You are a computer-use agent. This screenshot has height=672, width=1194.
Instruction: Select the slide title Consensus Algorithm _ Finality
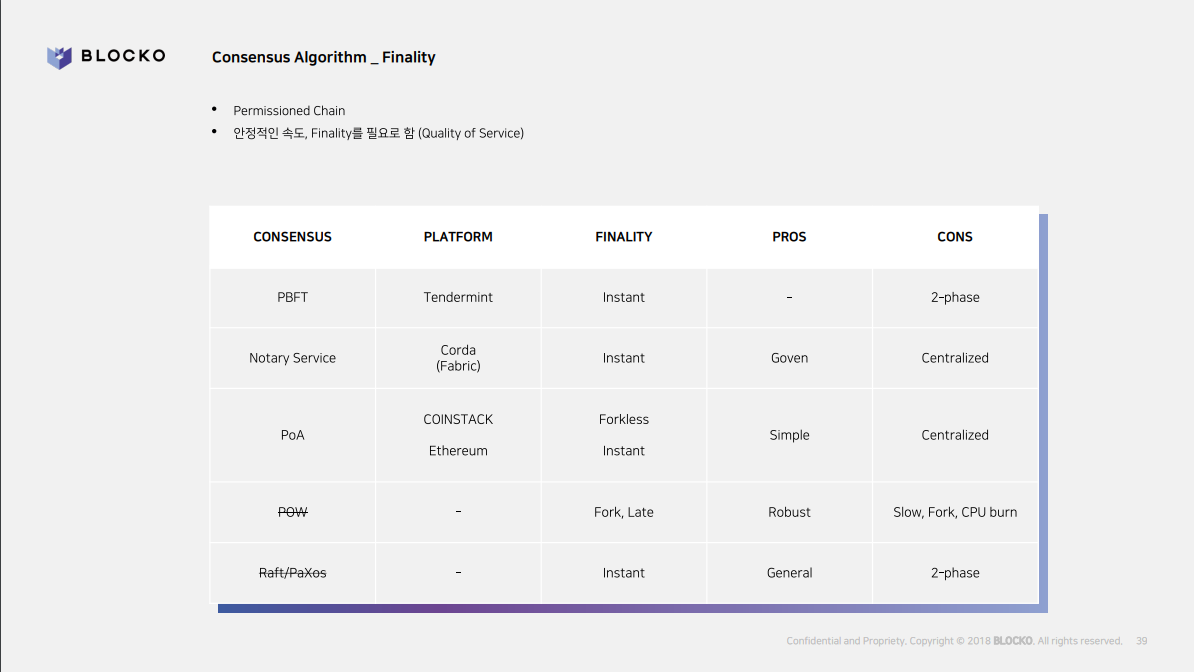pos(323,57)
